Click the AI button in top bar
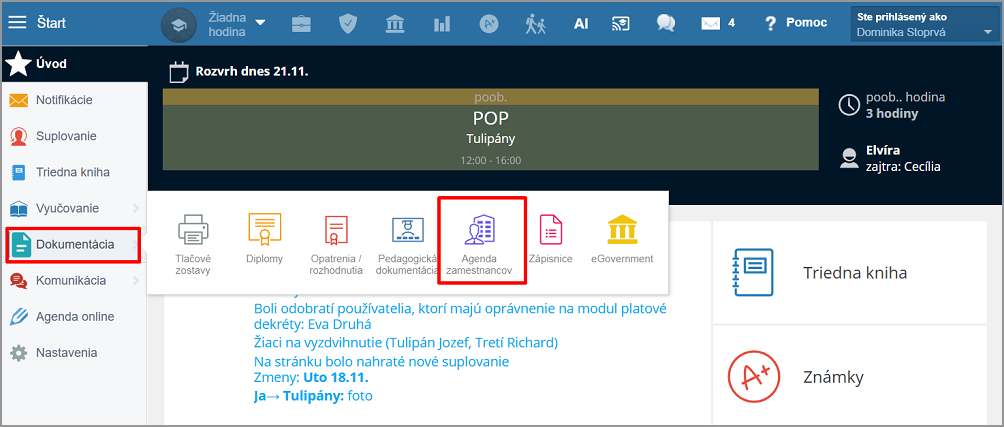1004x427 pixels. 581,23
